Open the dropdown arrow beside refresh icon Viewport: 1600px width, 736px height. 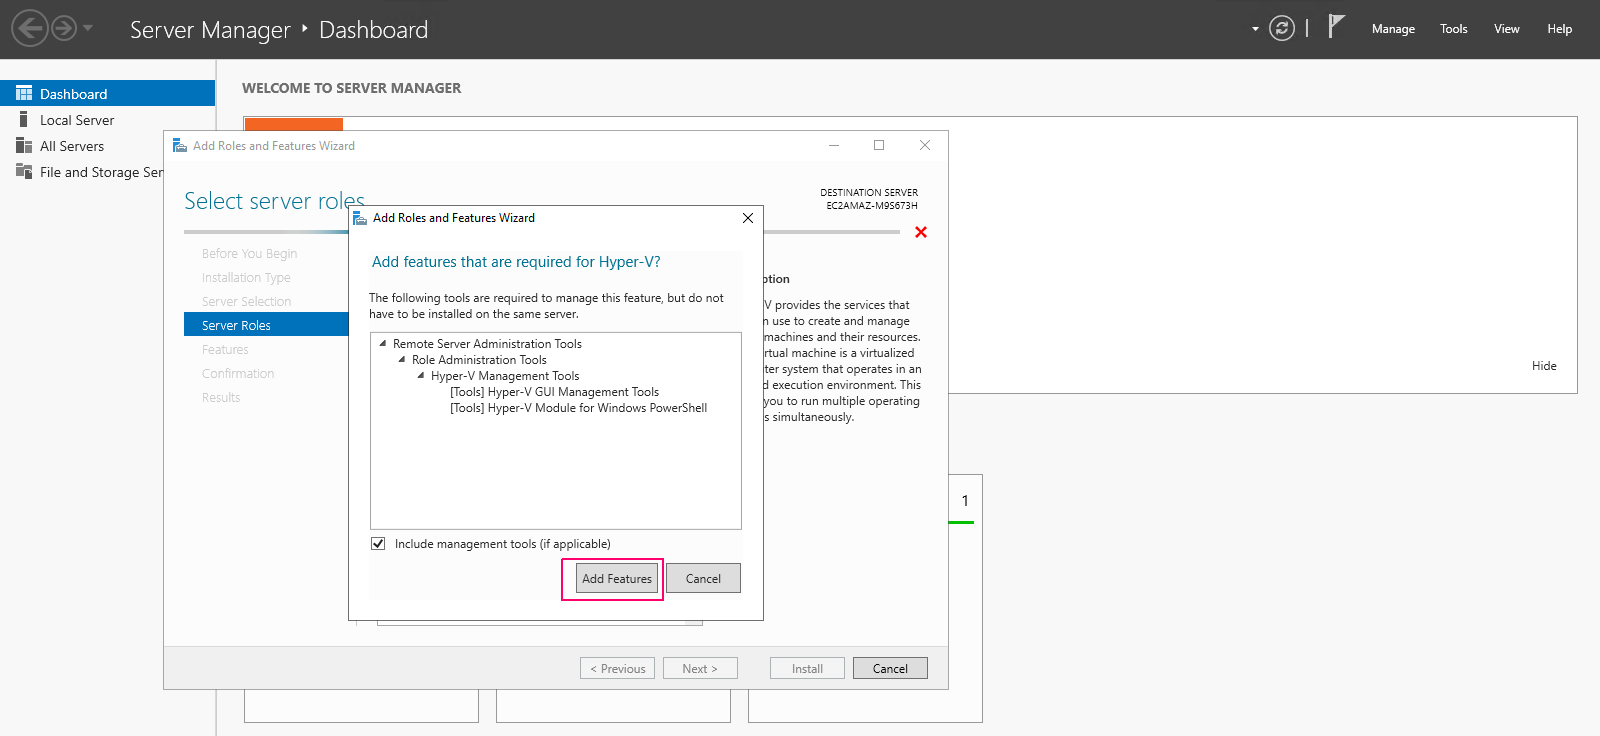pyautogui.click(x=1255, y=29)
